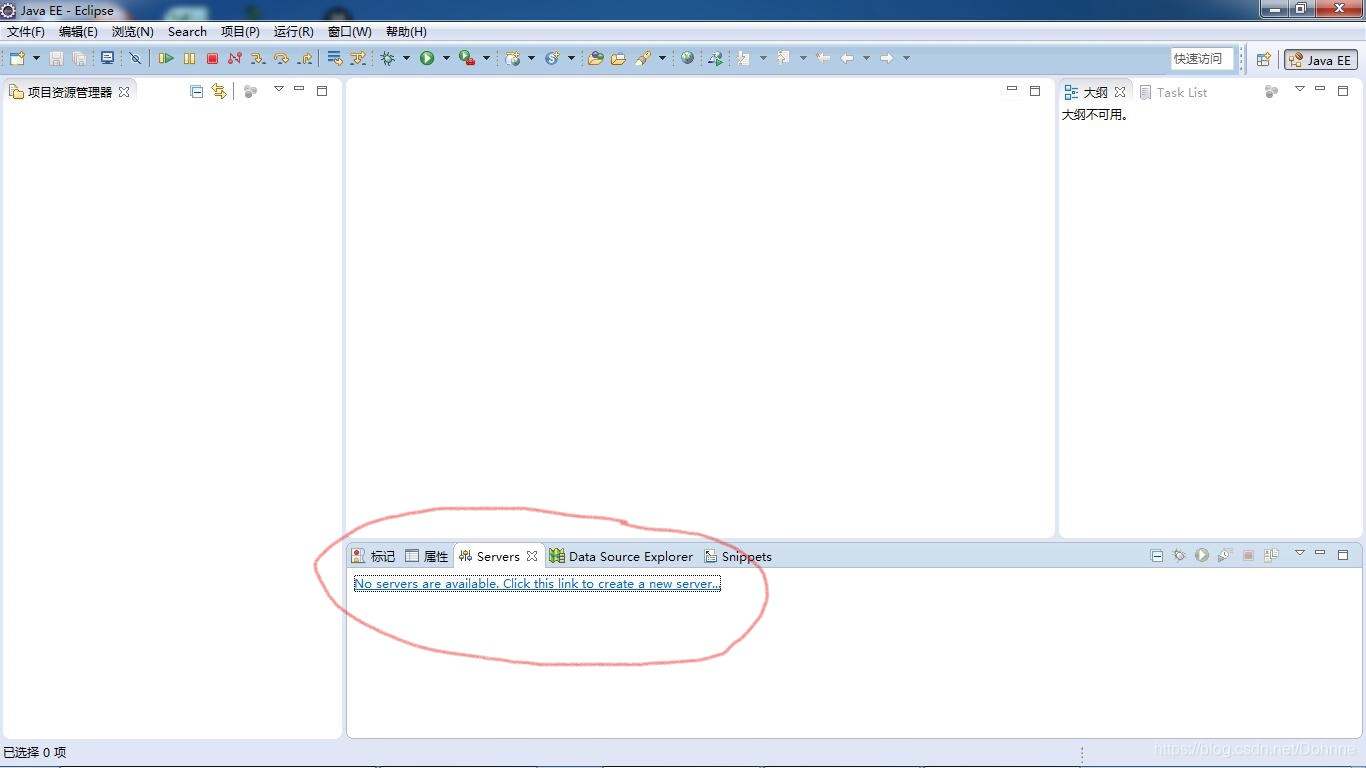The image size is (1366, 768).
Task: Click the New Servlet icon
Action: [x=552, y=59]
